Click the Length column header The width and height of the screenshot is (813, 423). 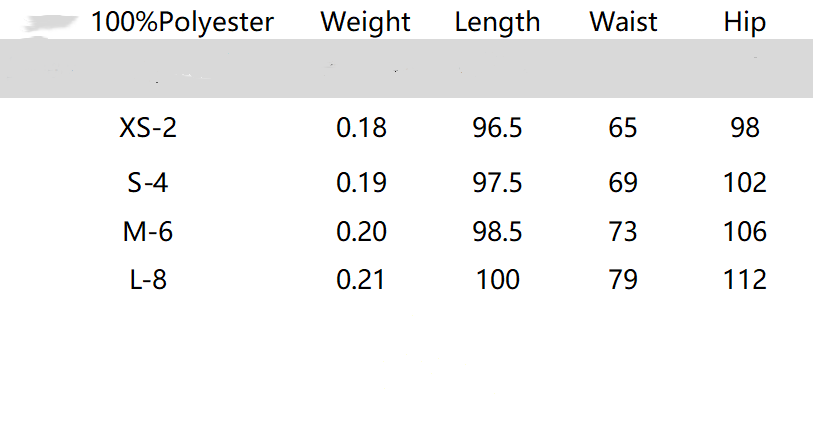click(497, 22)
